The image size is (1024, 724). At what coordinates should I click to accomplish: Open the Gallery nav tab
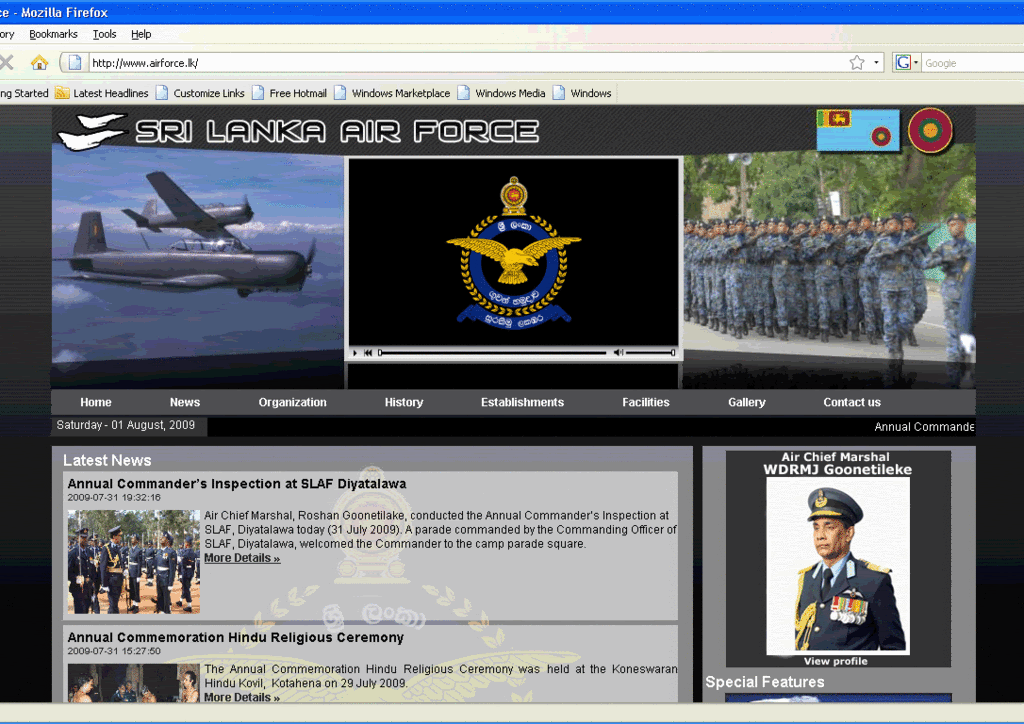point(746,402)
